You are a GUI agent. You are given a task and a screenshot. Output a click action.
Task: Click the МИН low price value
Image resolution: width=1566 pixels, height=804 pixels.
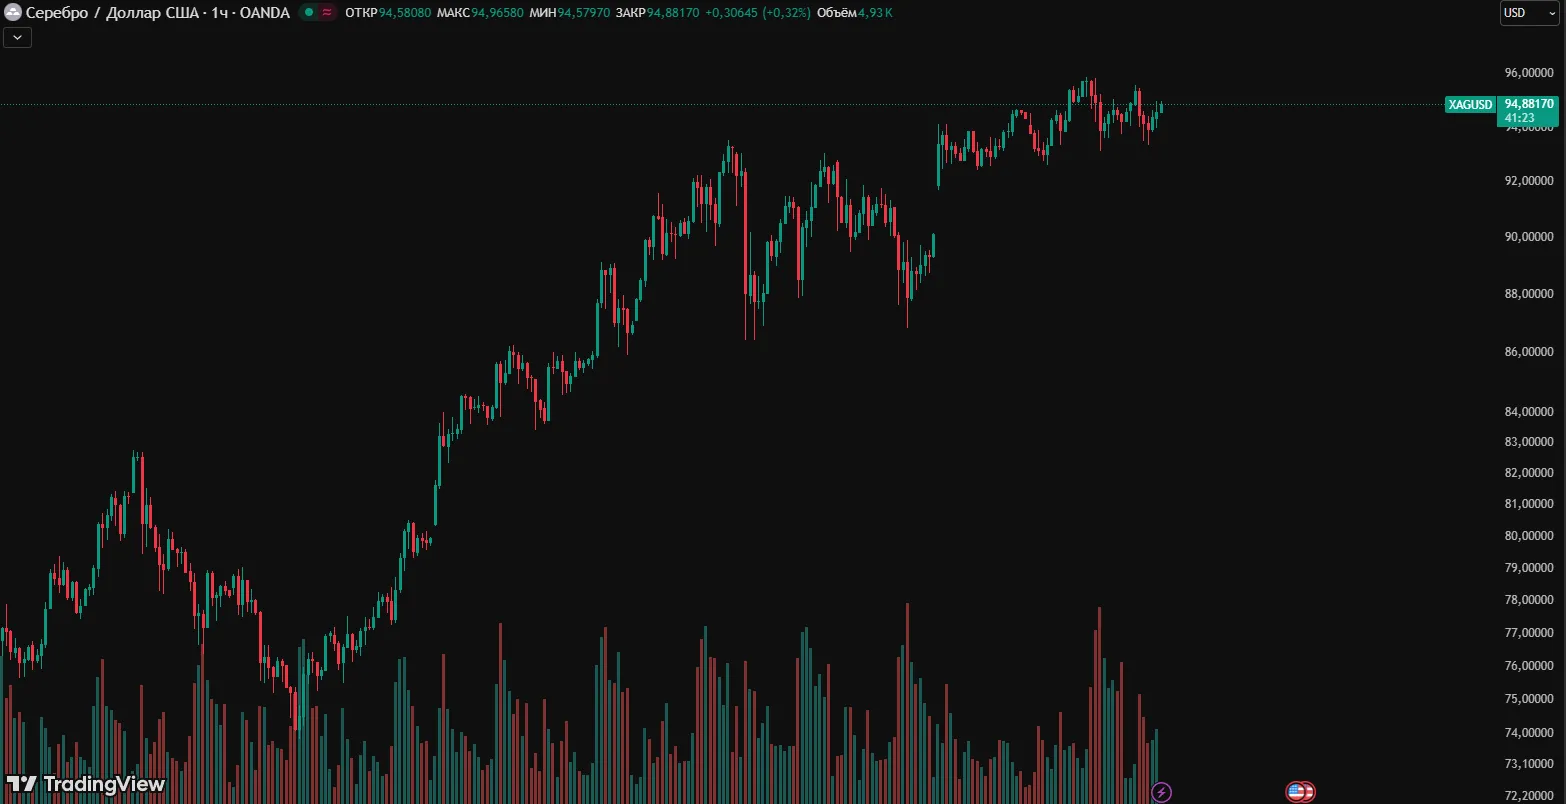click(583, 13)
